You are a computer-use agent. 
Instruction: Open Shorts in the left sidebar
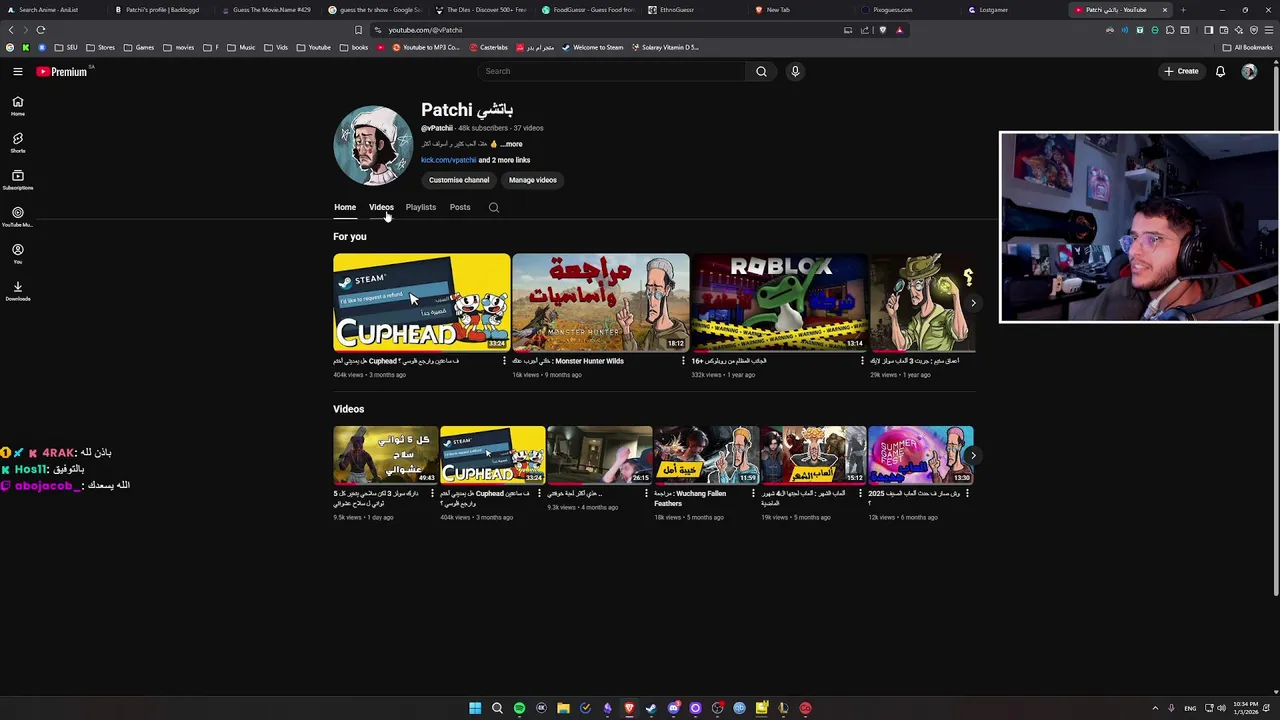click(17, 143)
